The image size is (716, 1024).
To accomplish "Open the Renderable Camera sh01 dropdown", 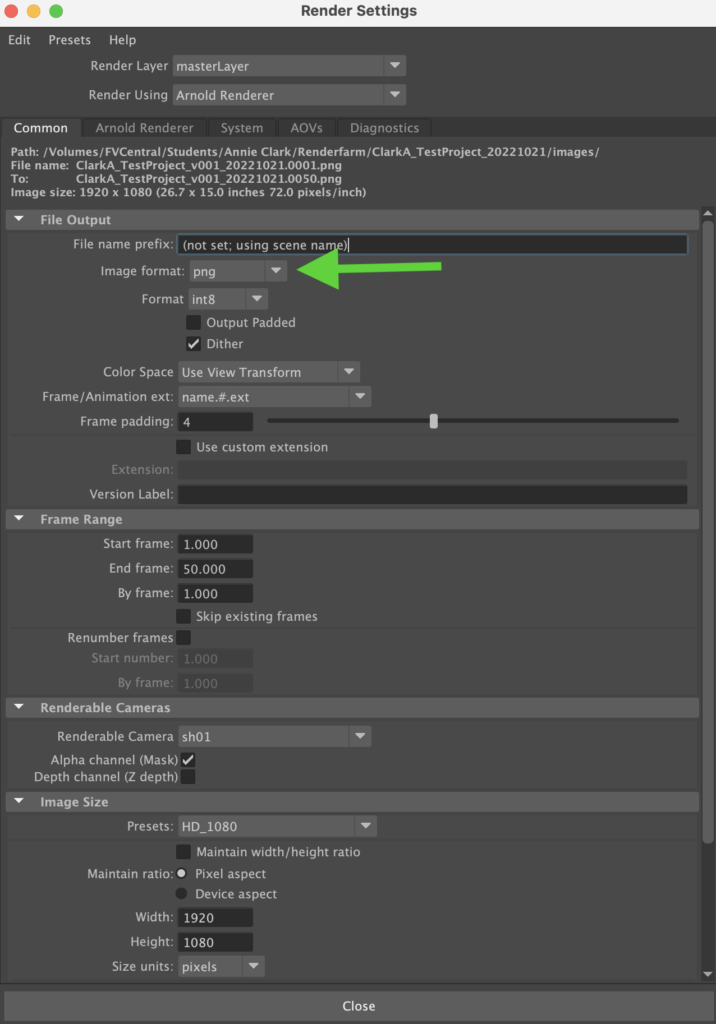I will (x=274, y=736).
